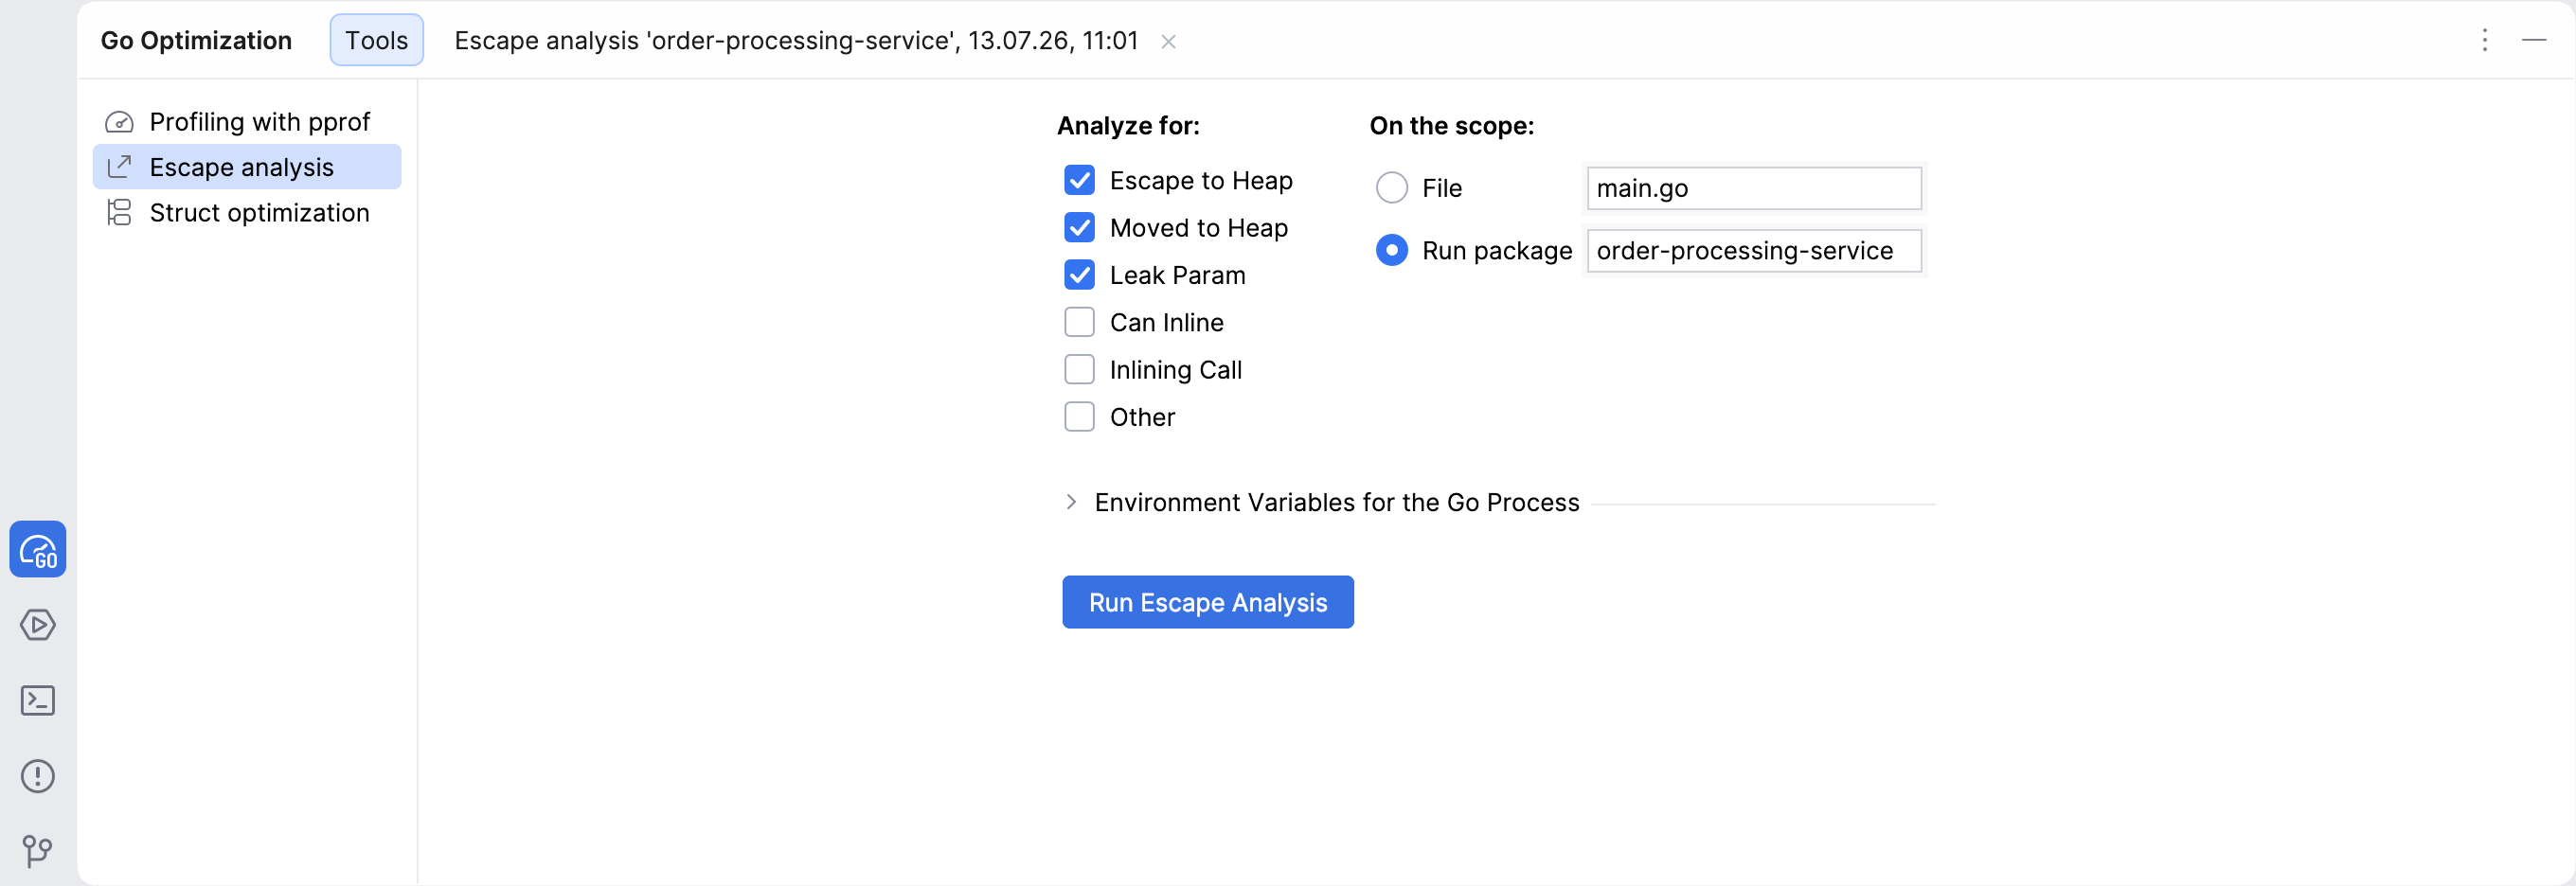Image resolution: width=2576 pixels, height=886 pixels.
Task: Open the order-processing-service escape analysis tab
Action: coord(796,40)
